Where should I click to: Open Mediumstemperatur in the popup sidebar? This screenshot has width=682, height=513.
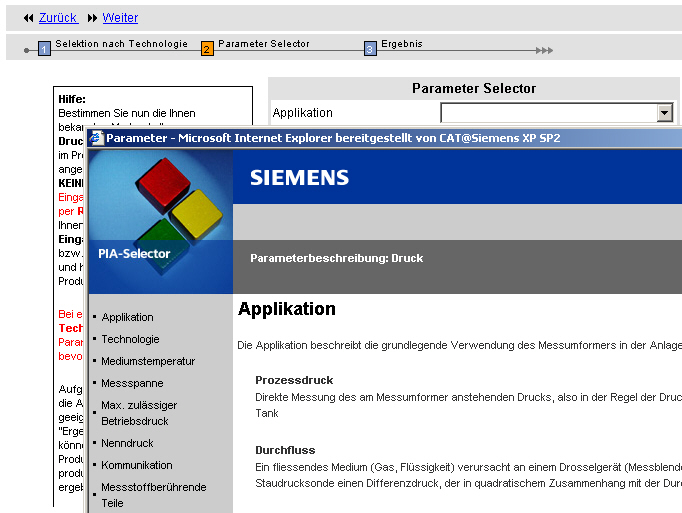[x=148, y=361]
